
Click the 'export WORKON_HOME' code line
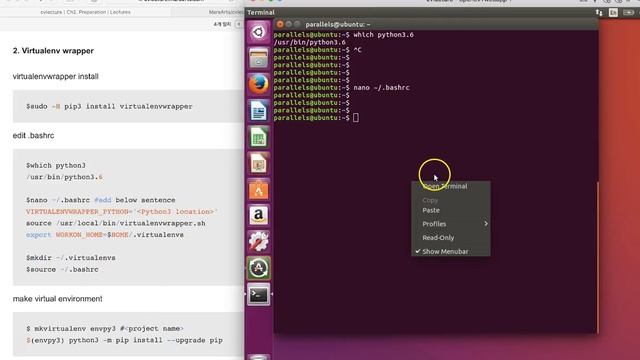(x=105, y=235)
